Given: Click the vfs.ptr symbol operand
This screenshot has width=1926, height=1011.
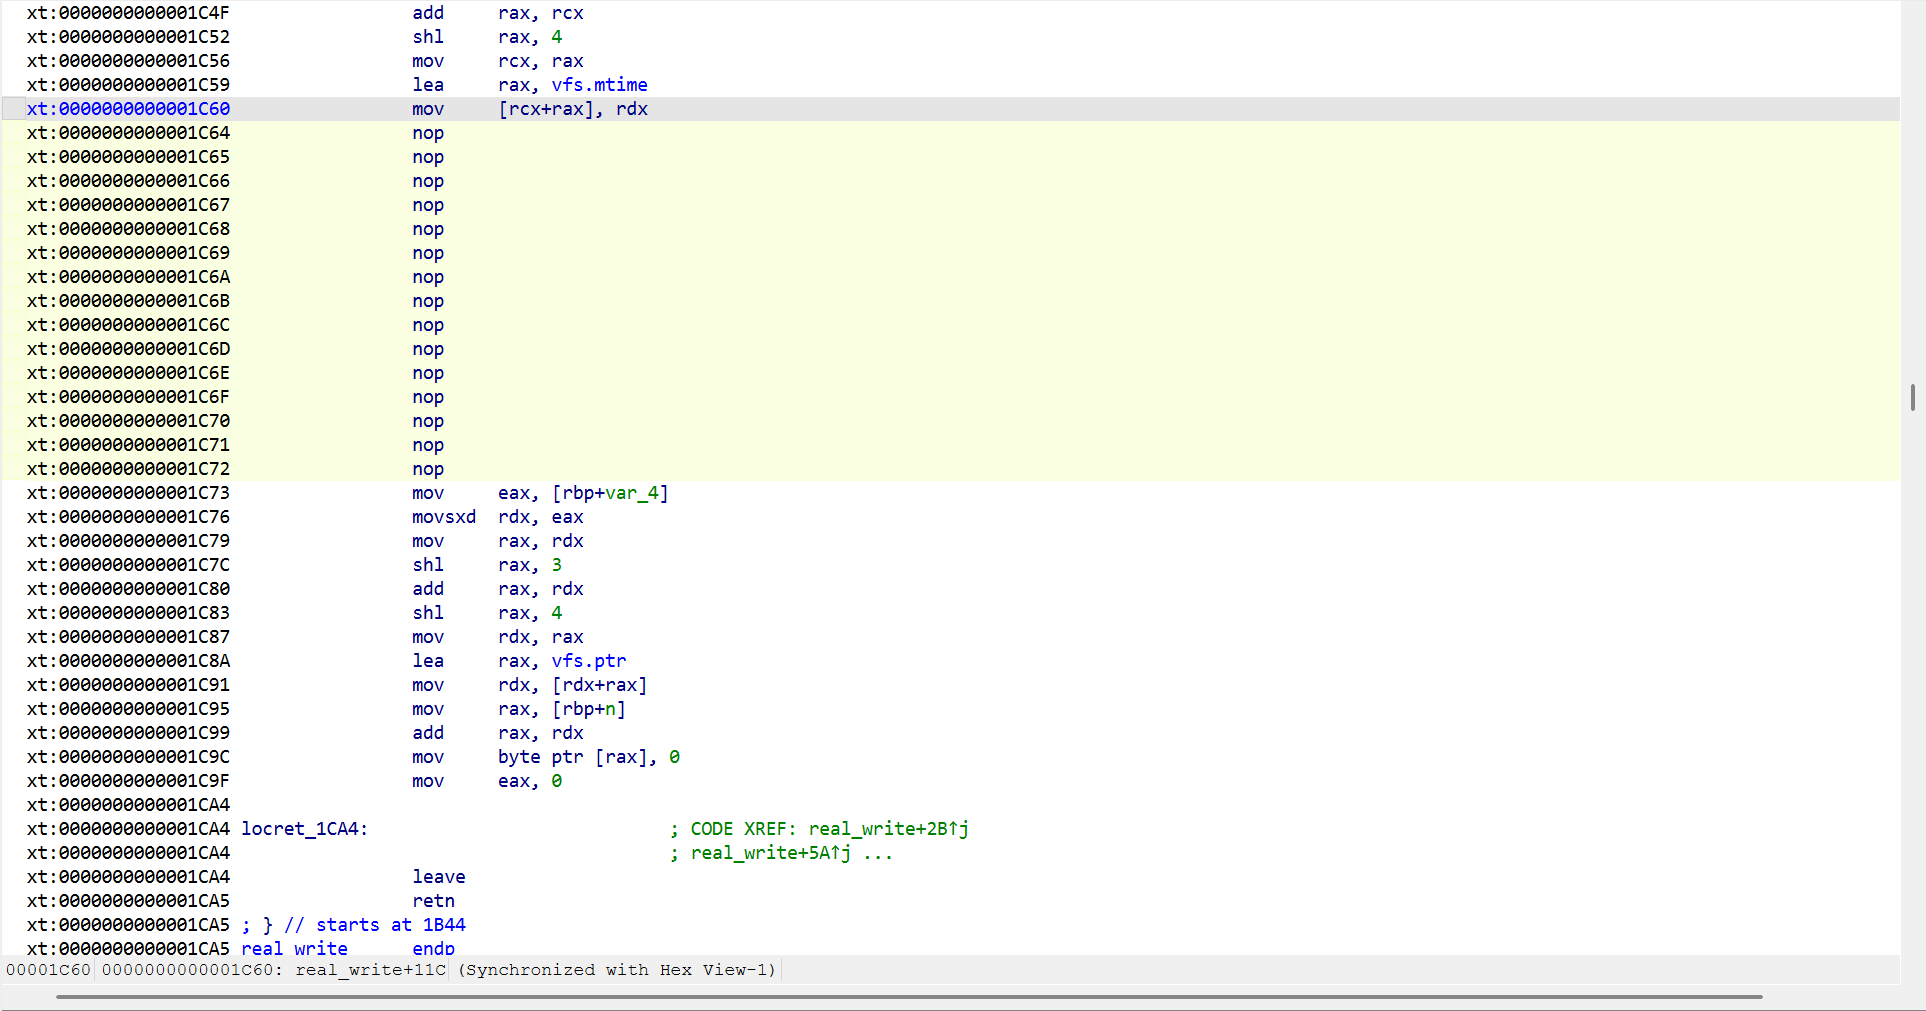Looking at the screenshot, I should pyautogui.click(x=588, y=661).
